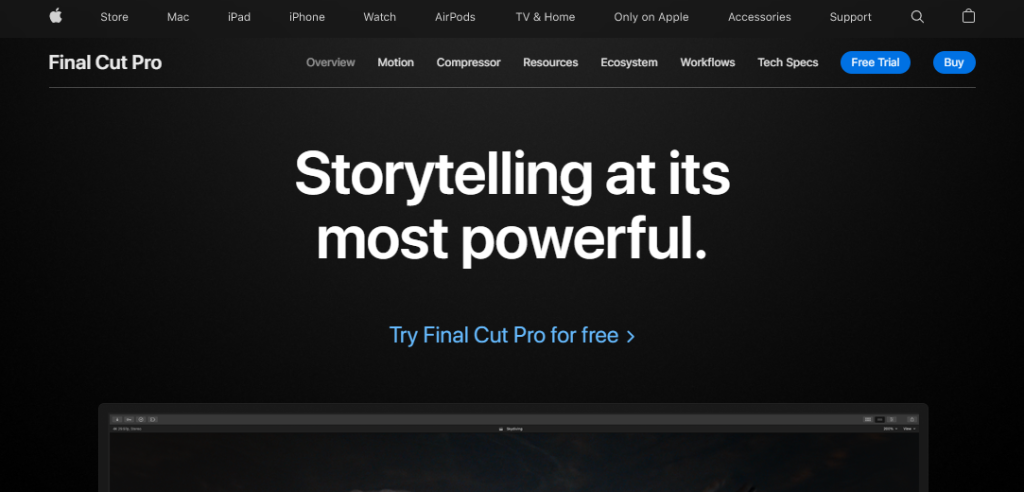Click the keyword key icon in app toolbar

coord(129,419)
